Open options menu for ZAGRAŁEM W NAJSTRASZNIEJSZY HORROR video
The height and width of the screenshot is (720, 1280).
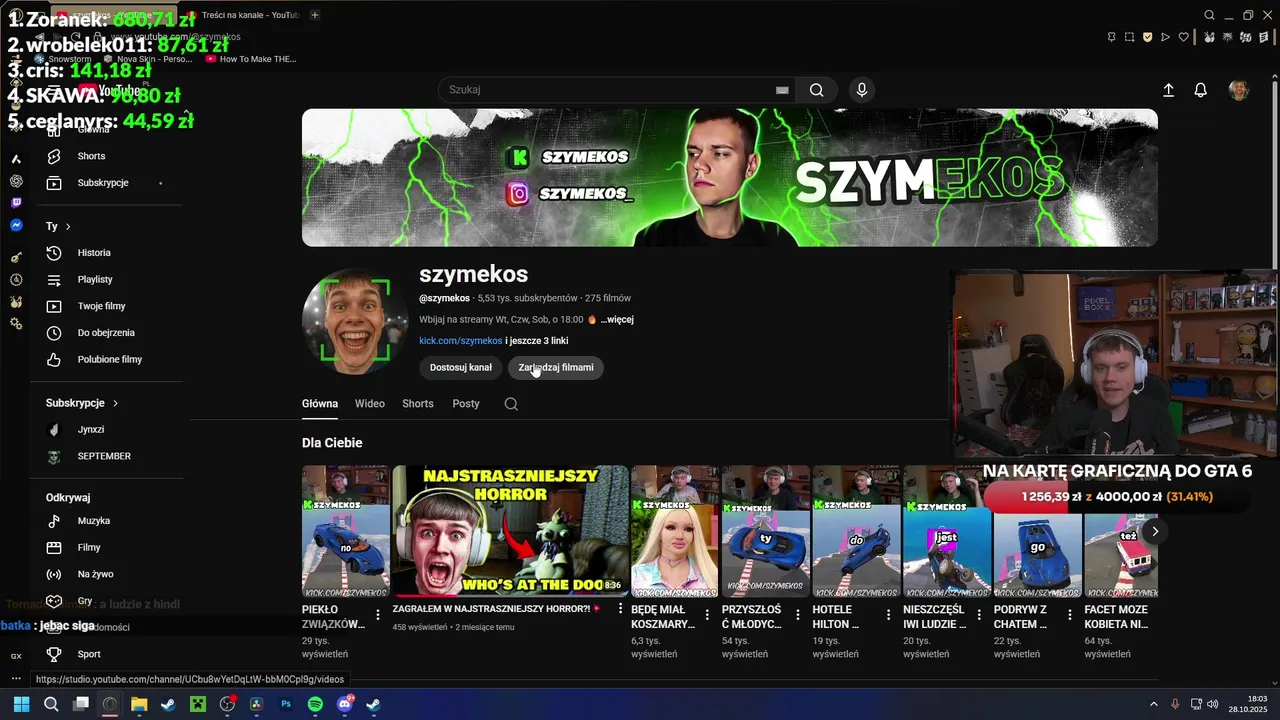pyautogui.click(x=620, y=609)
